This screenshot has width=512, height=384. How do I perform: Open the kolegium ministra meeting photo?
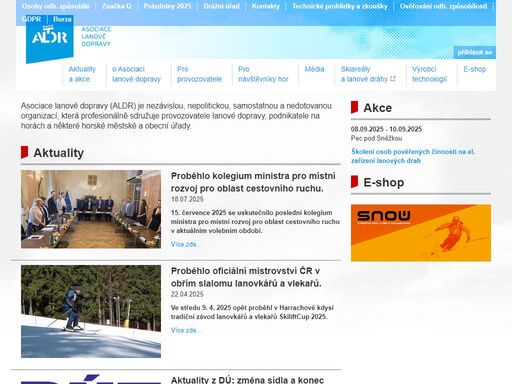[91, 209]
